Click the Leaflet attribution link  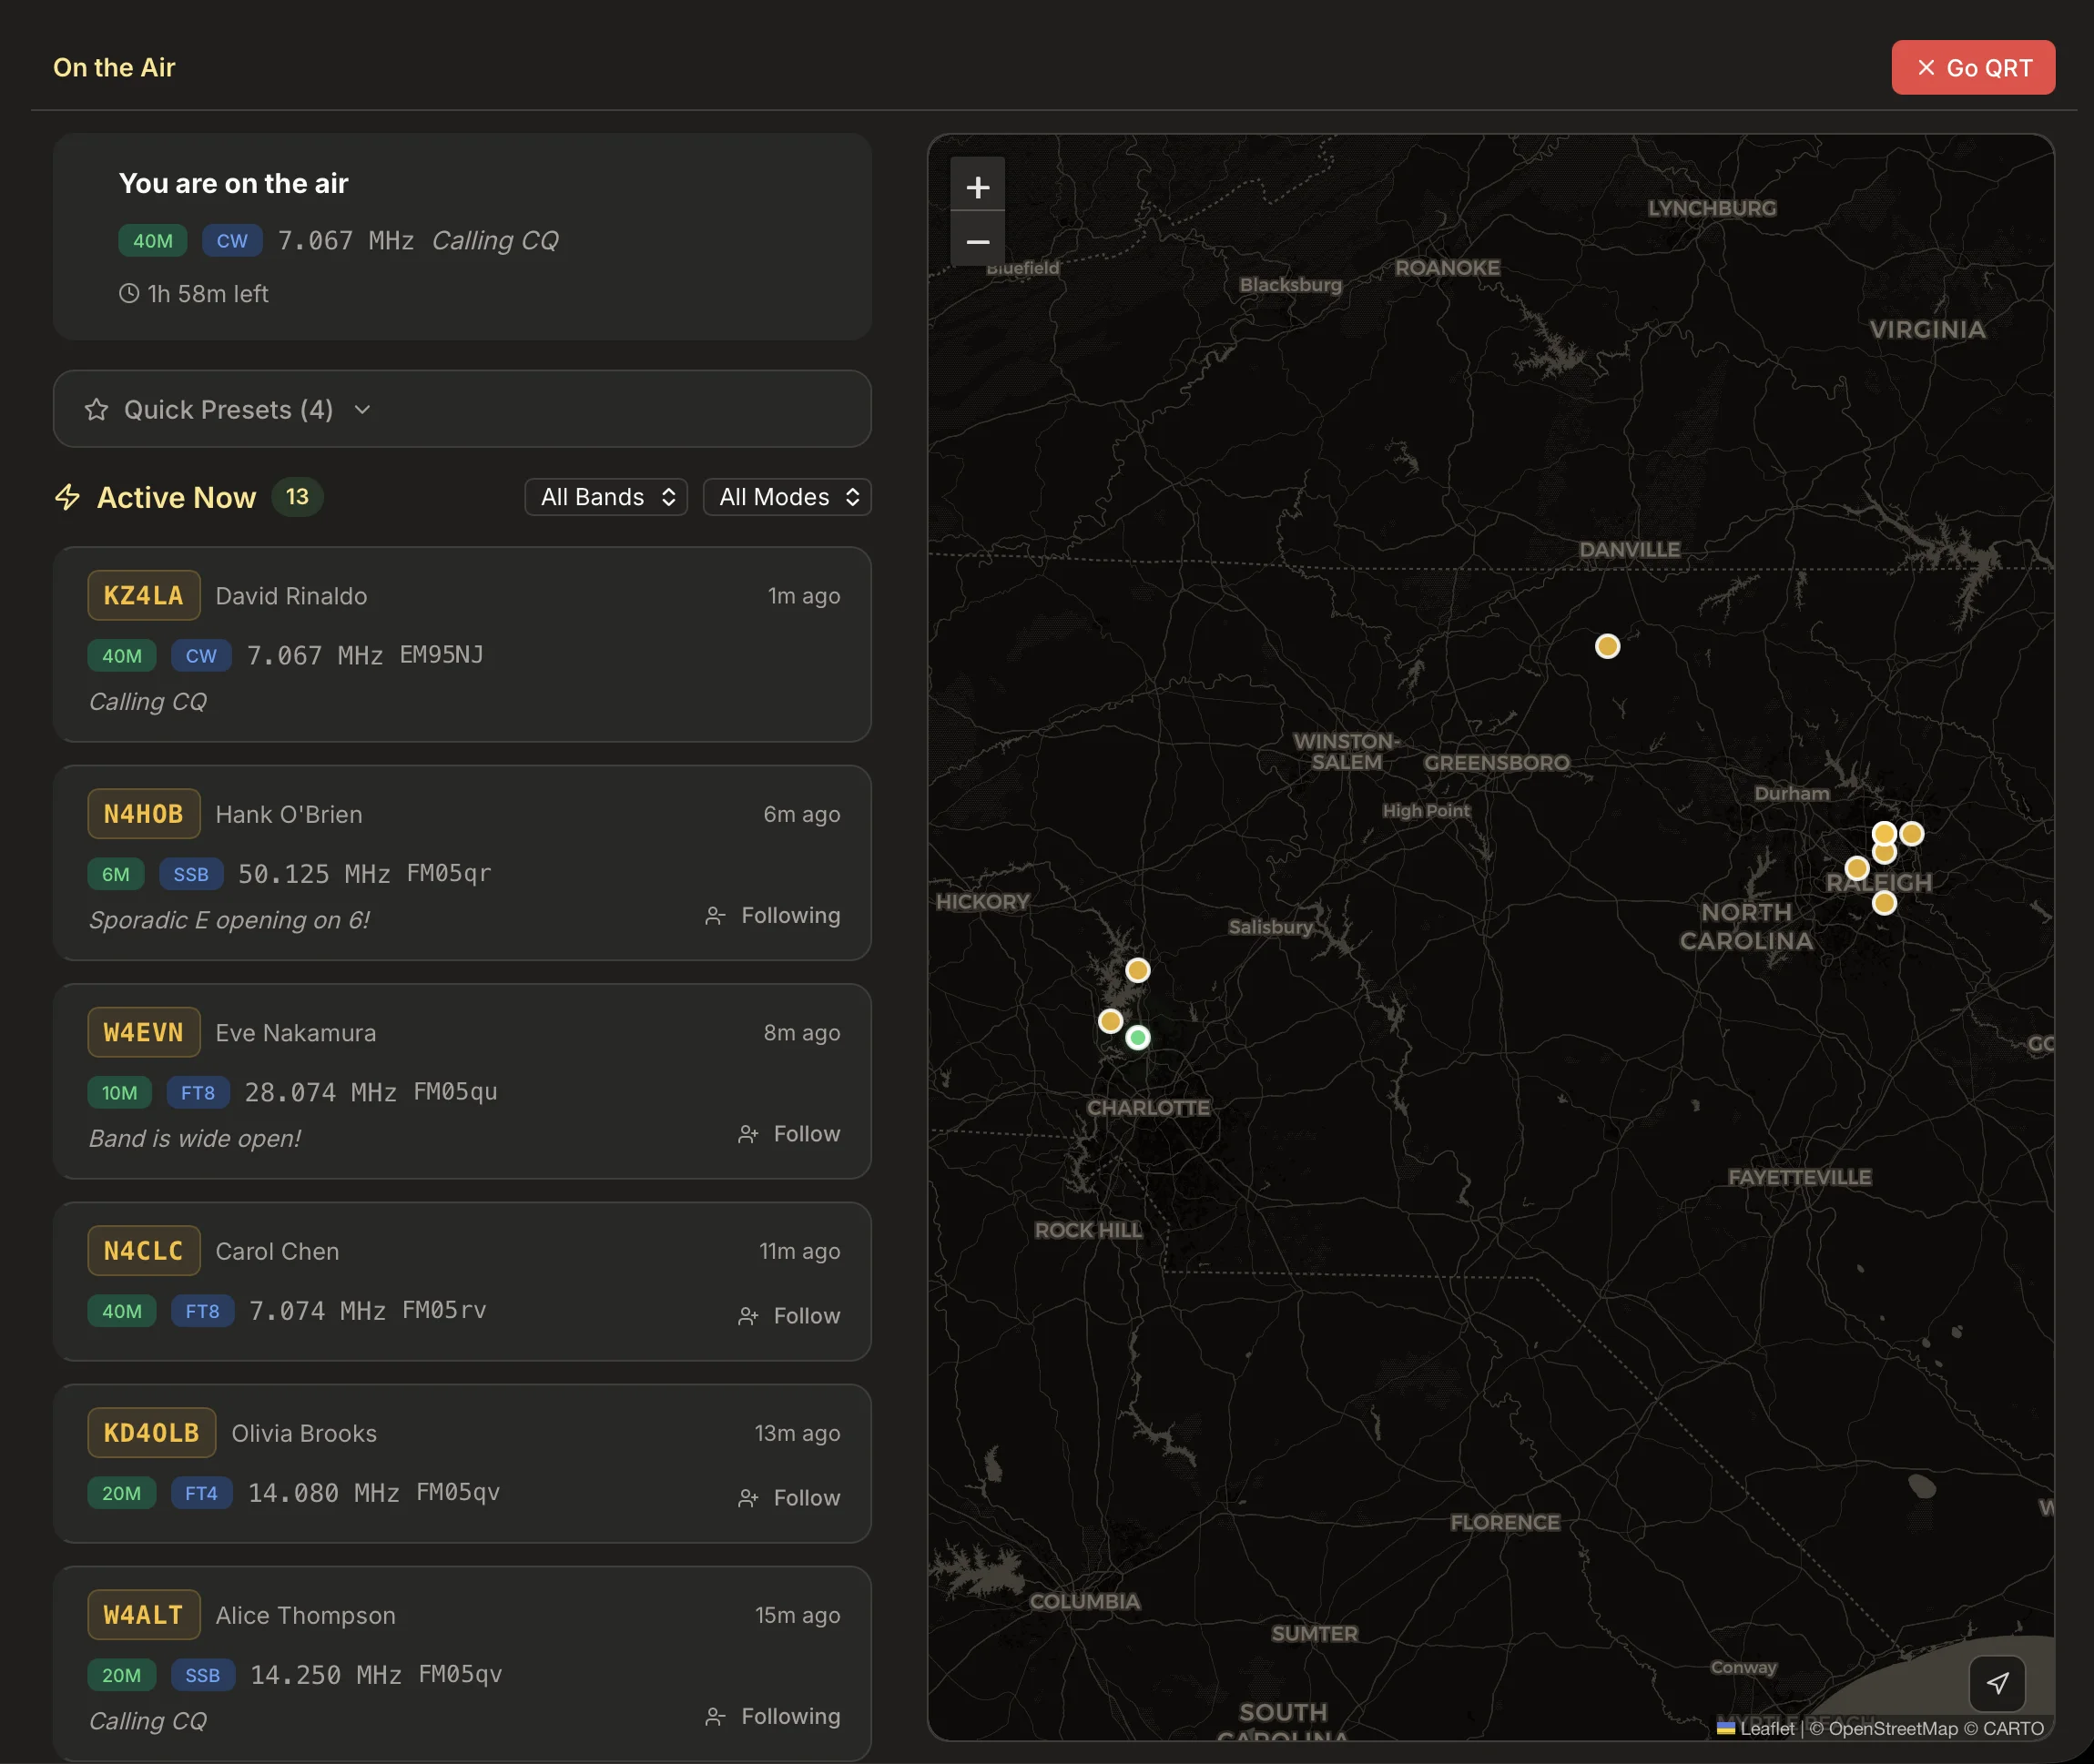pos(1756,1728)
